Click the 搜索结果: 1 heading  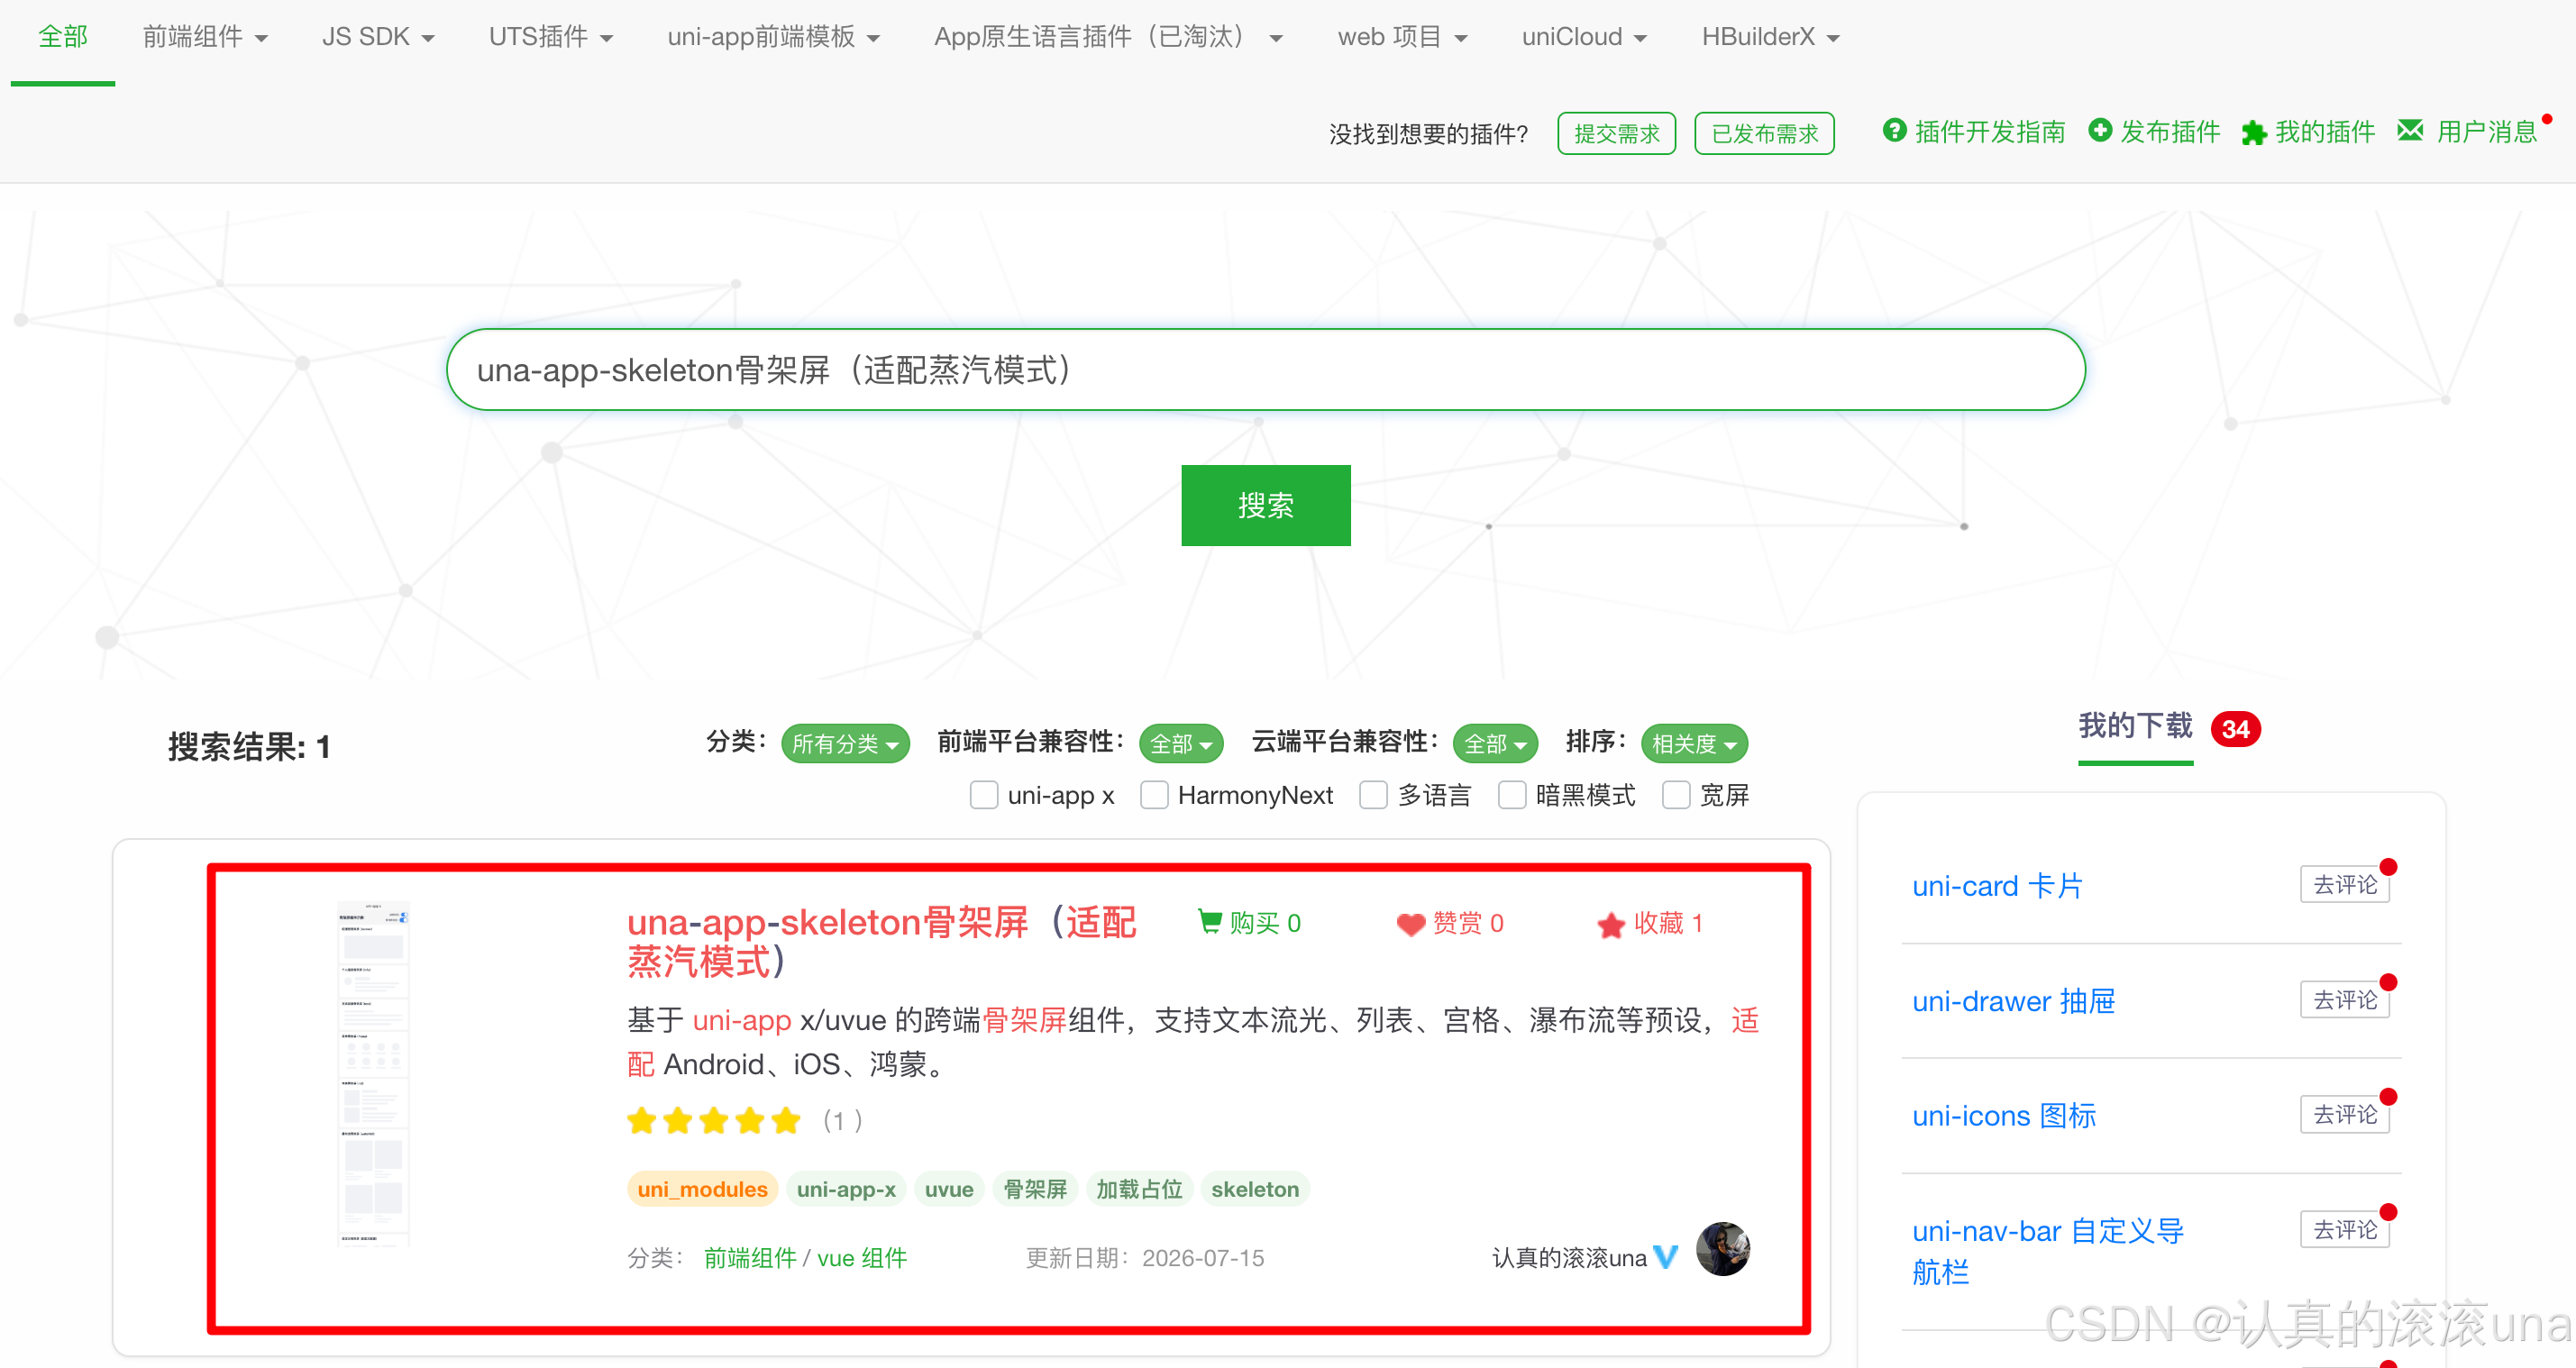pos(249,746)
